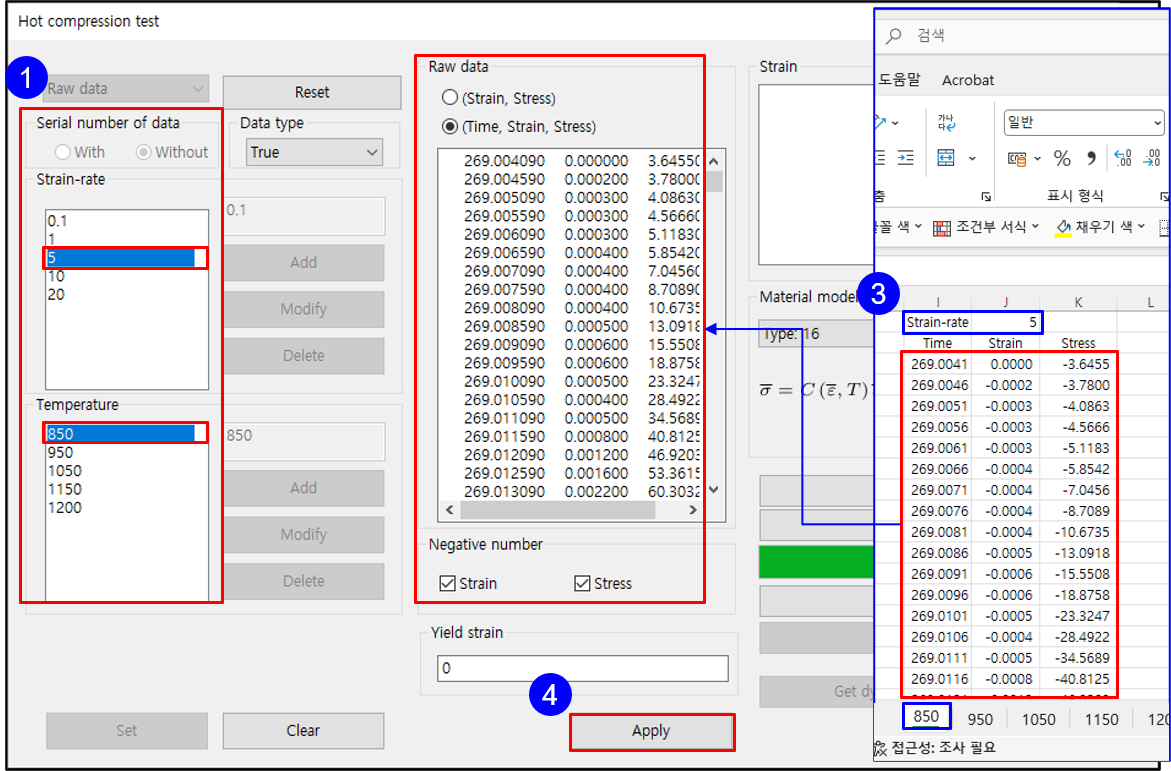The image size is (1171, 771).
Task: Click the Temperature Delete button
Action: pyautogui.click(x=303, y=581)
